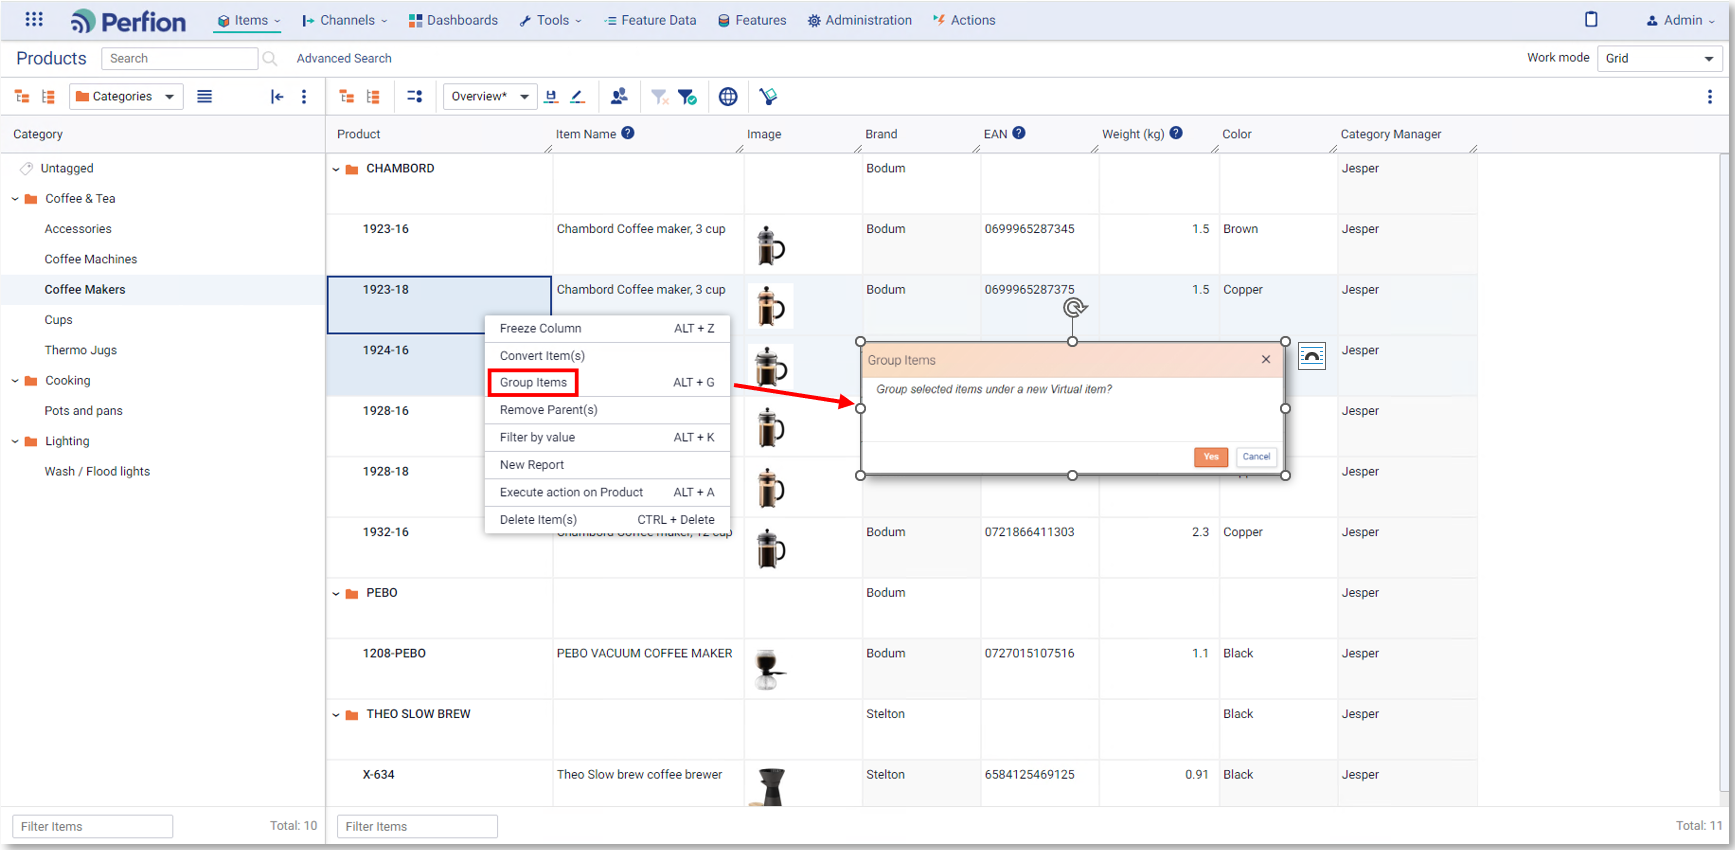This screenshot has width=1735, height=850.
Task: Select Group Items in the context menu
Action: coord(607,383)
